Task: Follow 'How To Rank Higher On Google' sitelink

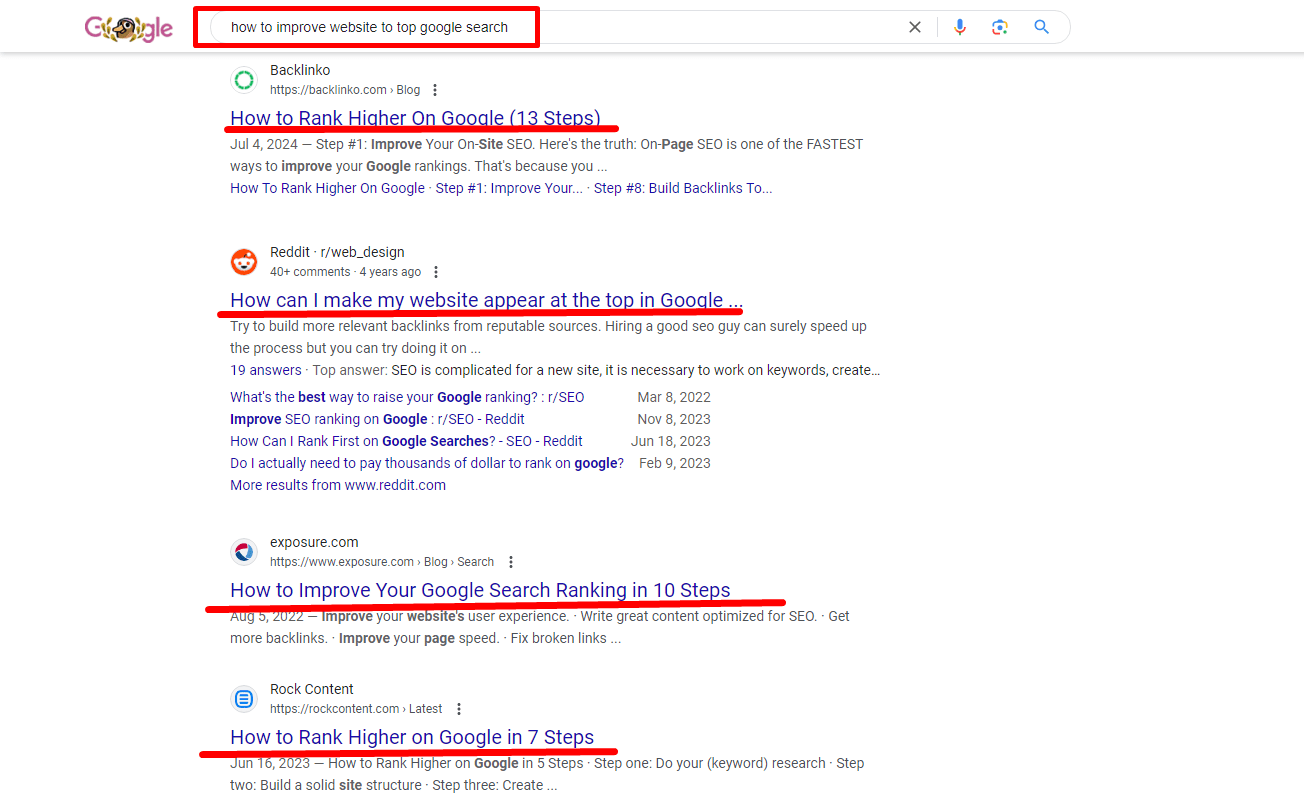Action: [327, 188]
